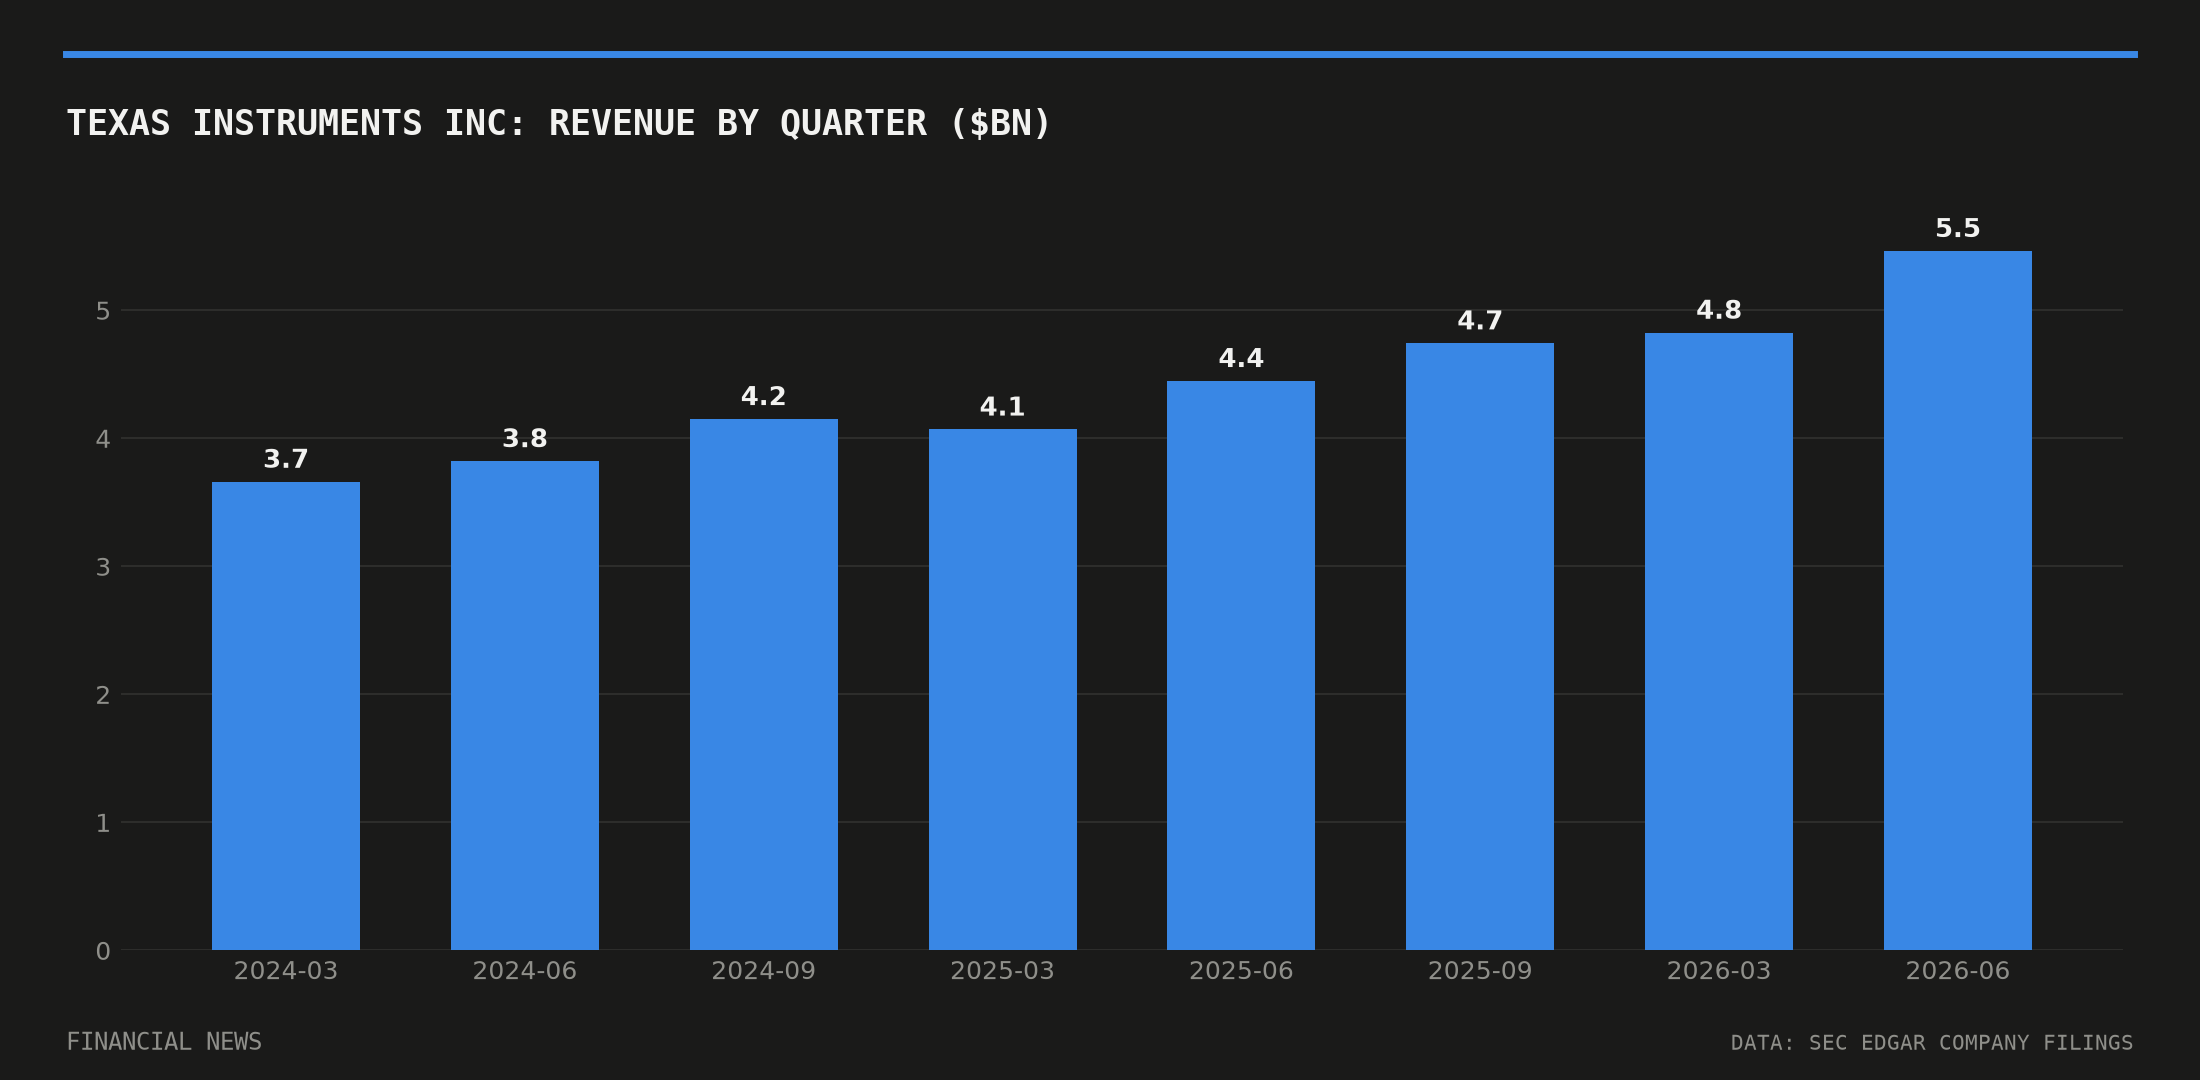
Task: Select the 2024-06 revenue bar
Action: 525,705
